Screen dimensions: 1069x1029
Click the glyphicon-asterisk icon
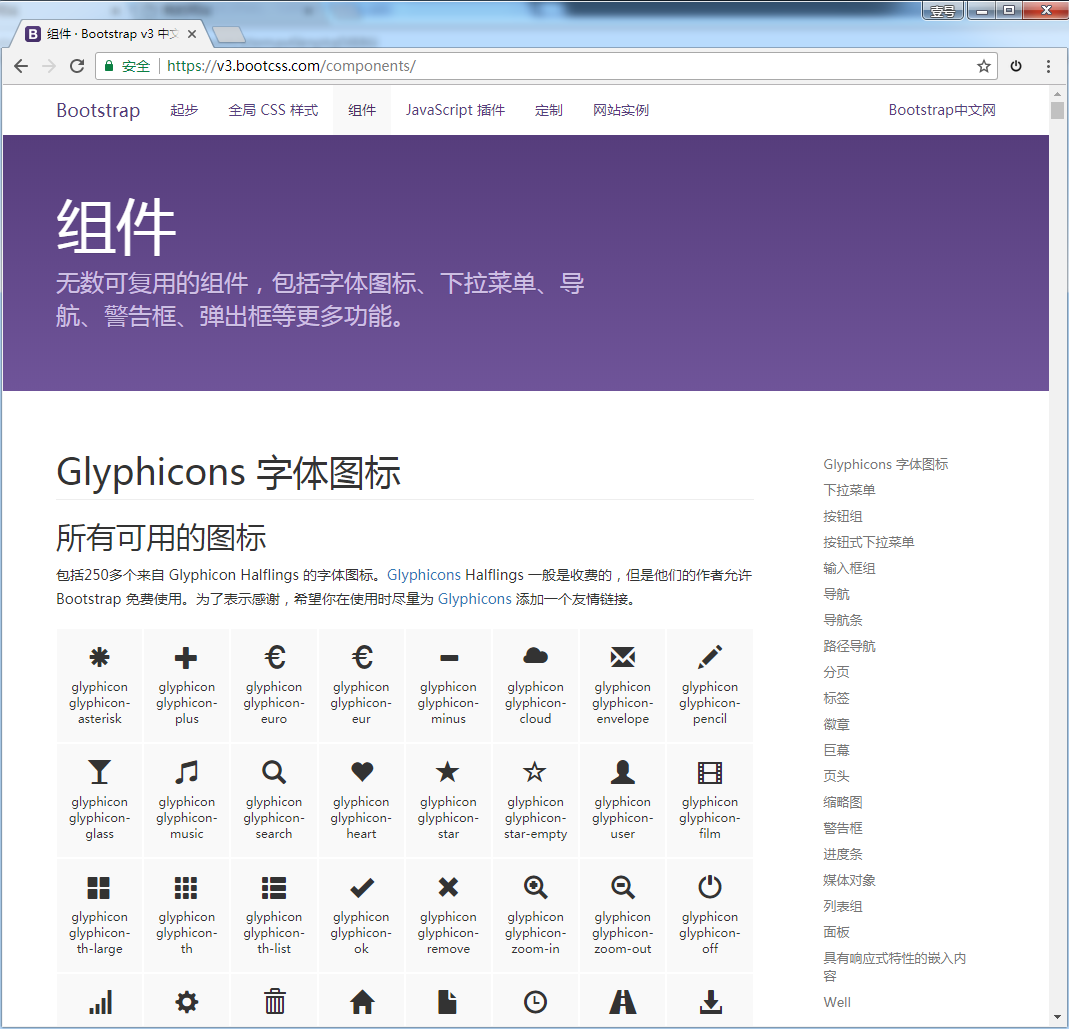tap(100, 657)
